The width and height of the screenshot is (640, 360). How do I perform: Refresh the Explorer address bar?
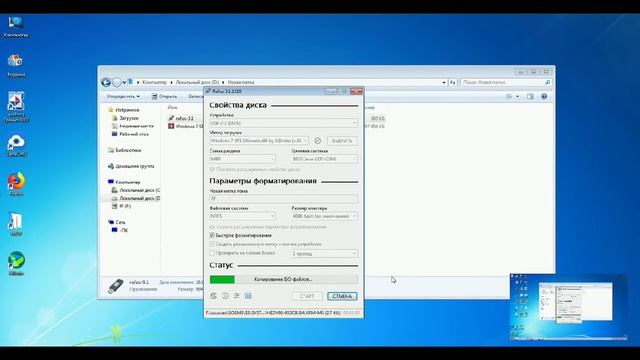point(453,82)
